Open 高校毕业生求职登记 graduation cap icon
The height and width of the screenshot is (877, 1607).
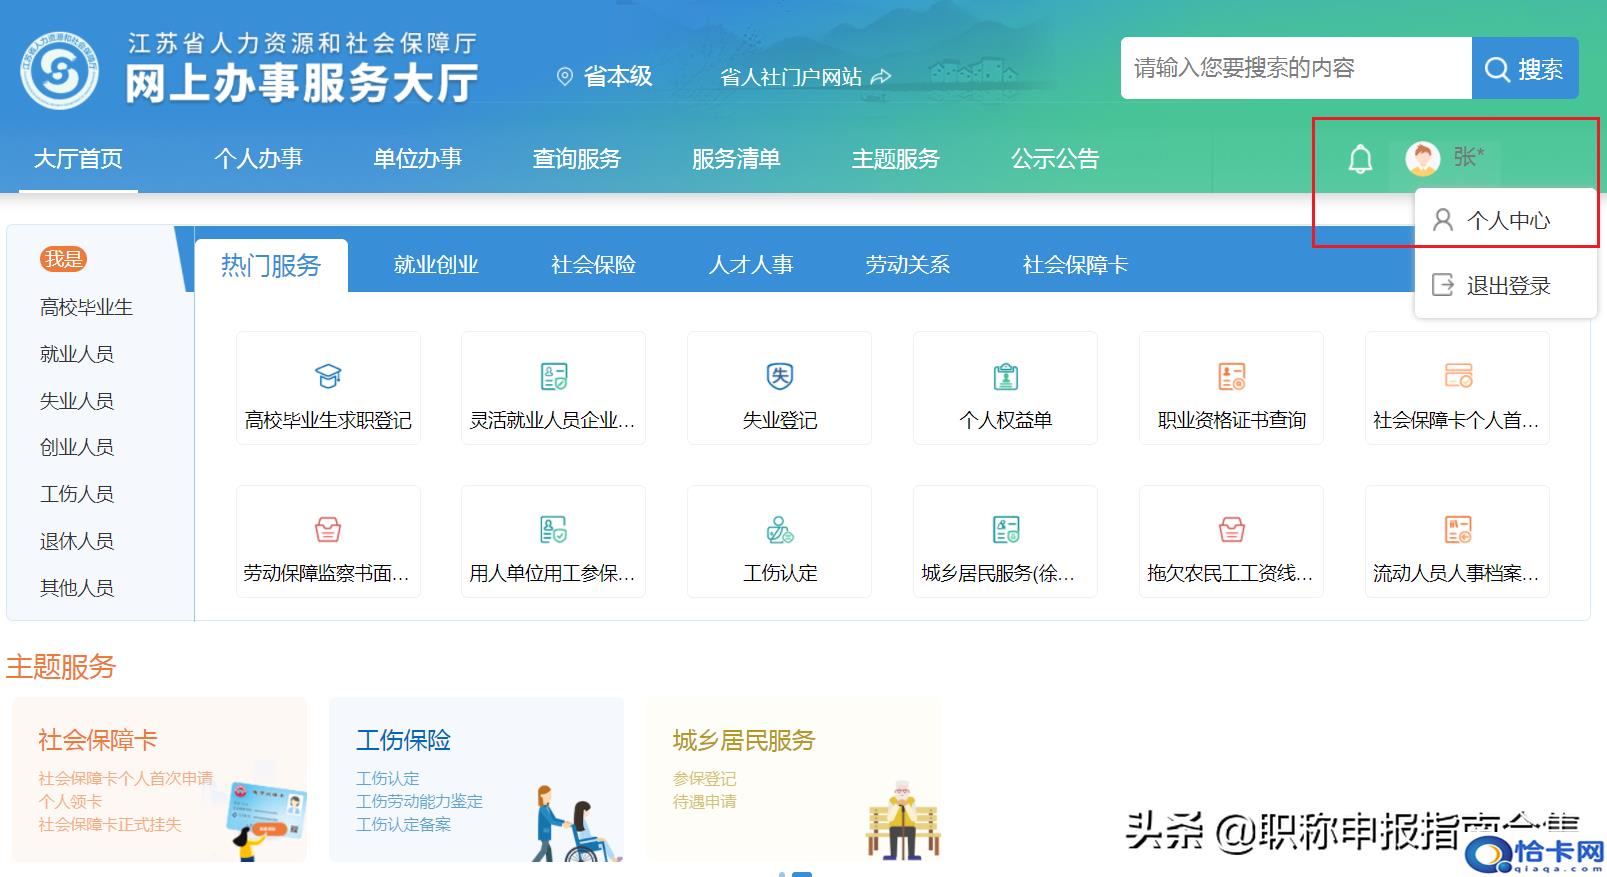[x=328, y=376]
